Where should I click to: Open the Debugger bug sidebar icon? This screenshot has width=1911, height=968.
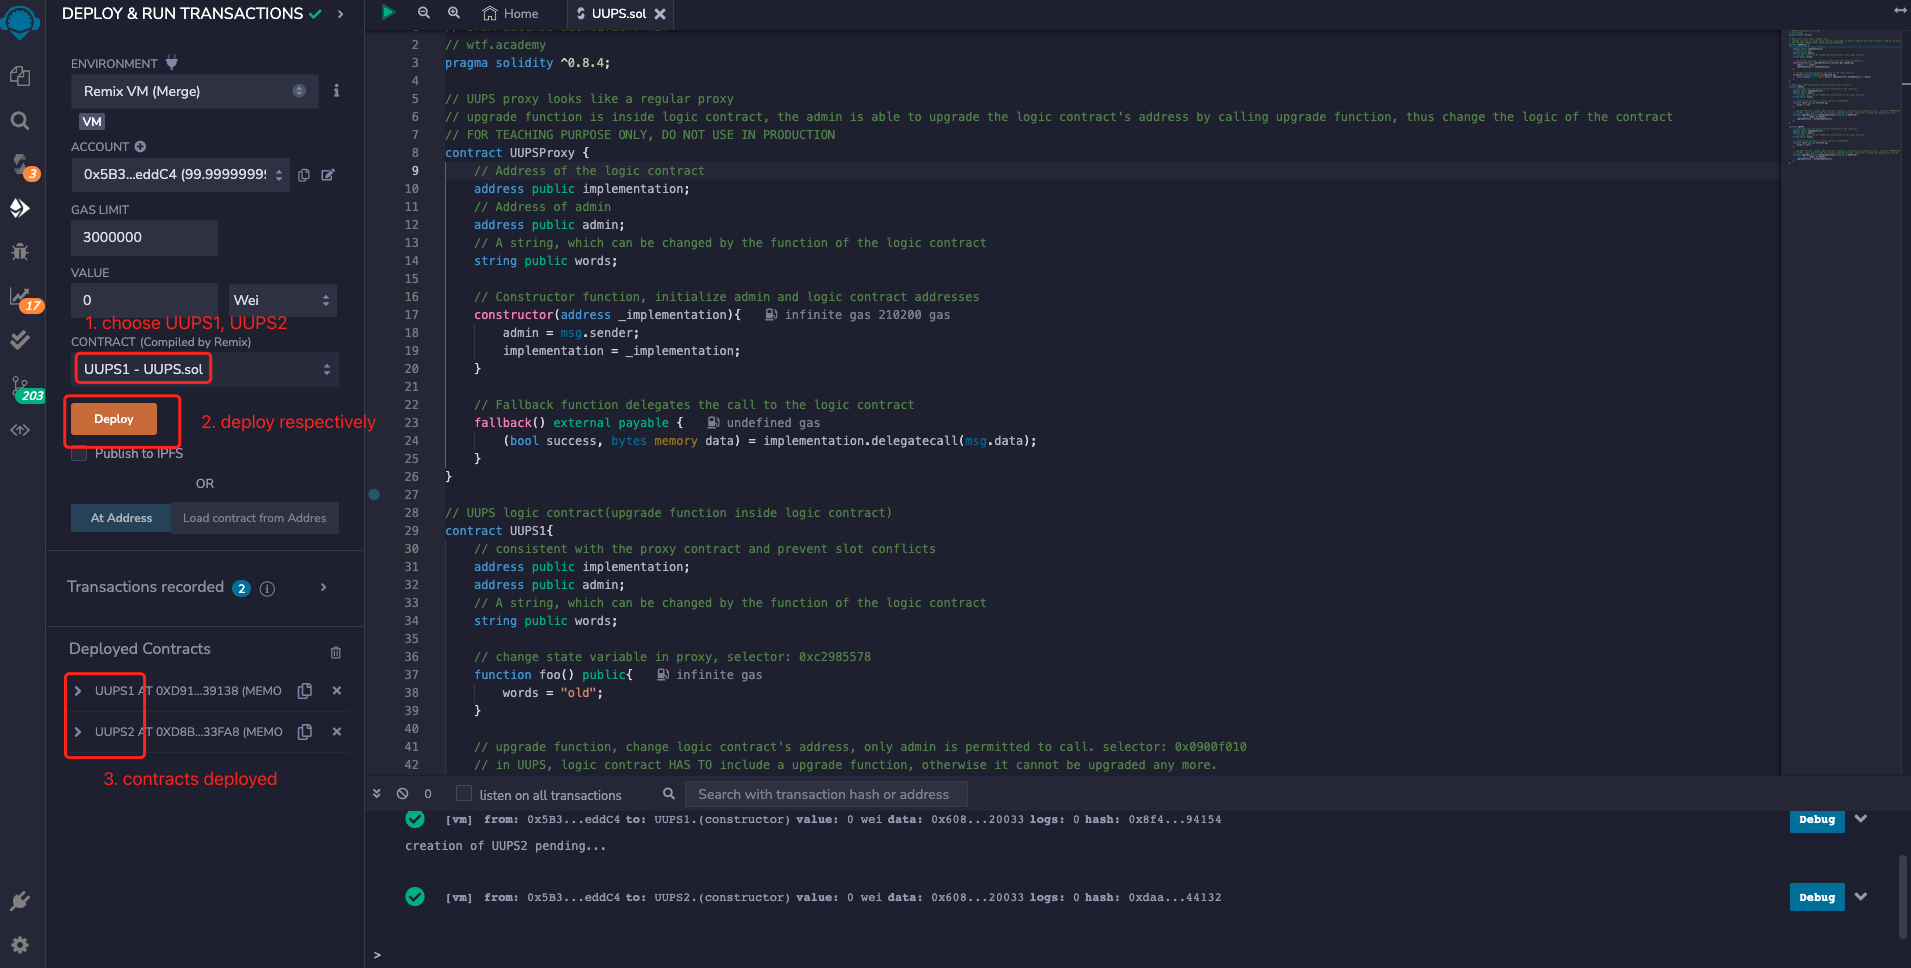pyautogui.click(x=20, y=252)
